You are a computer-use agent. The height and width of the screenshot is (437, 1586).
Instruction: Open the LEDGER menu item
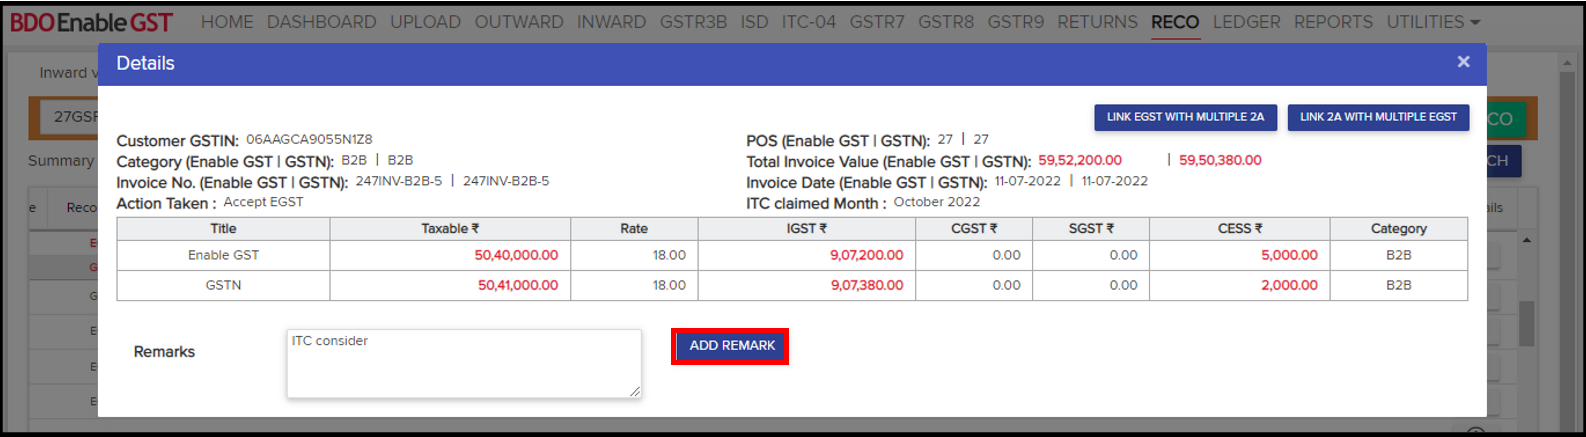[1246, 22]
